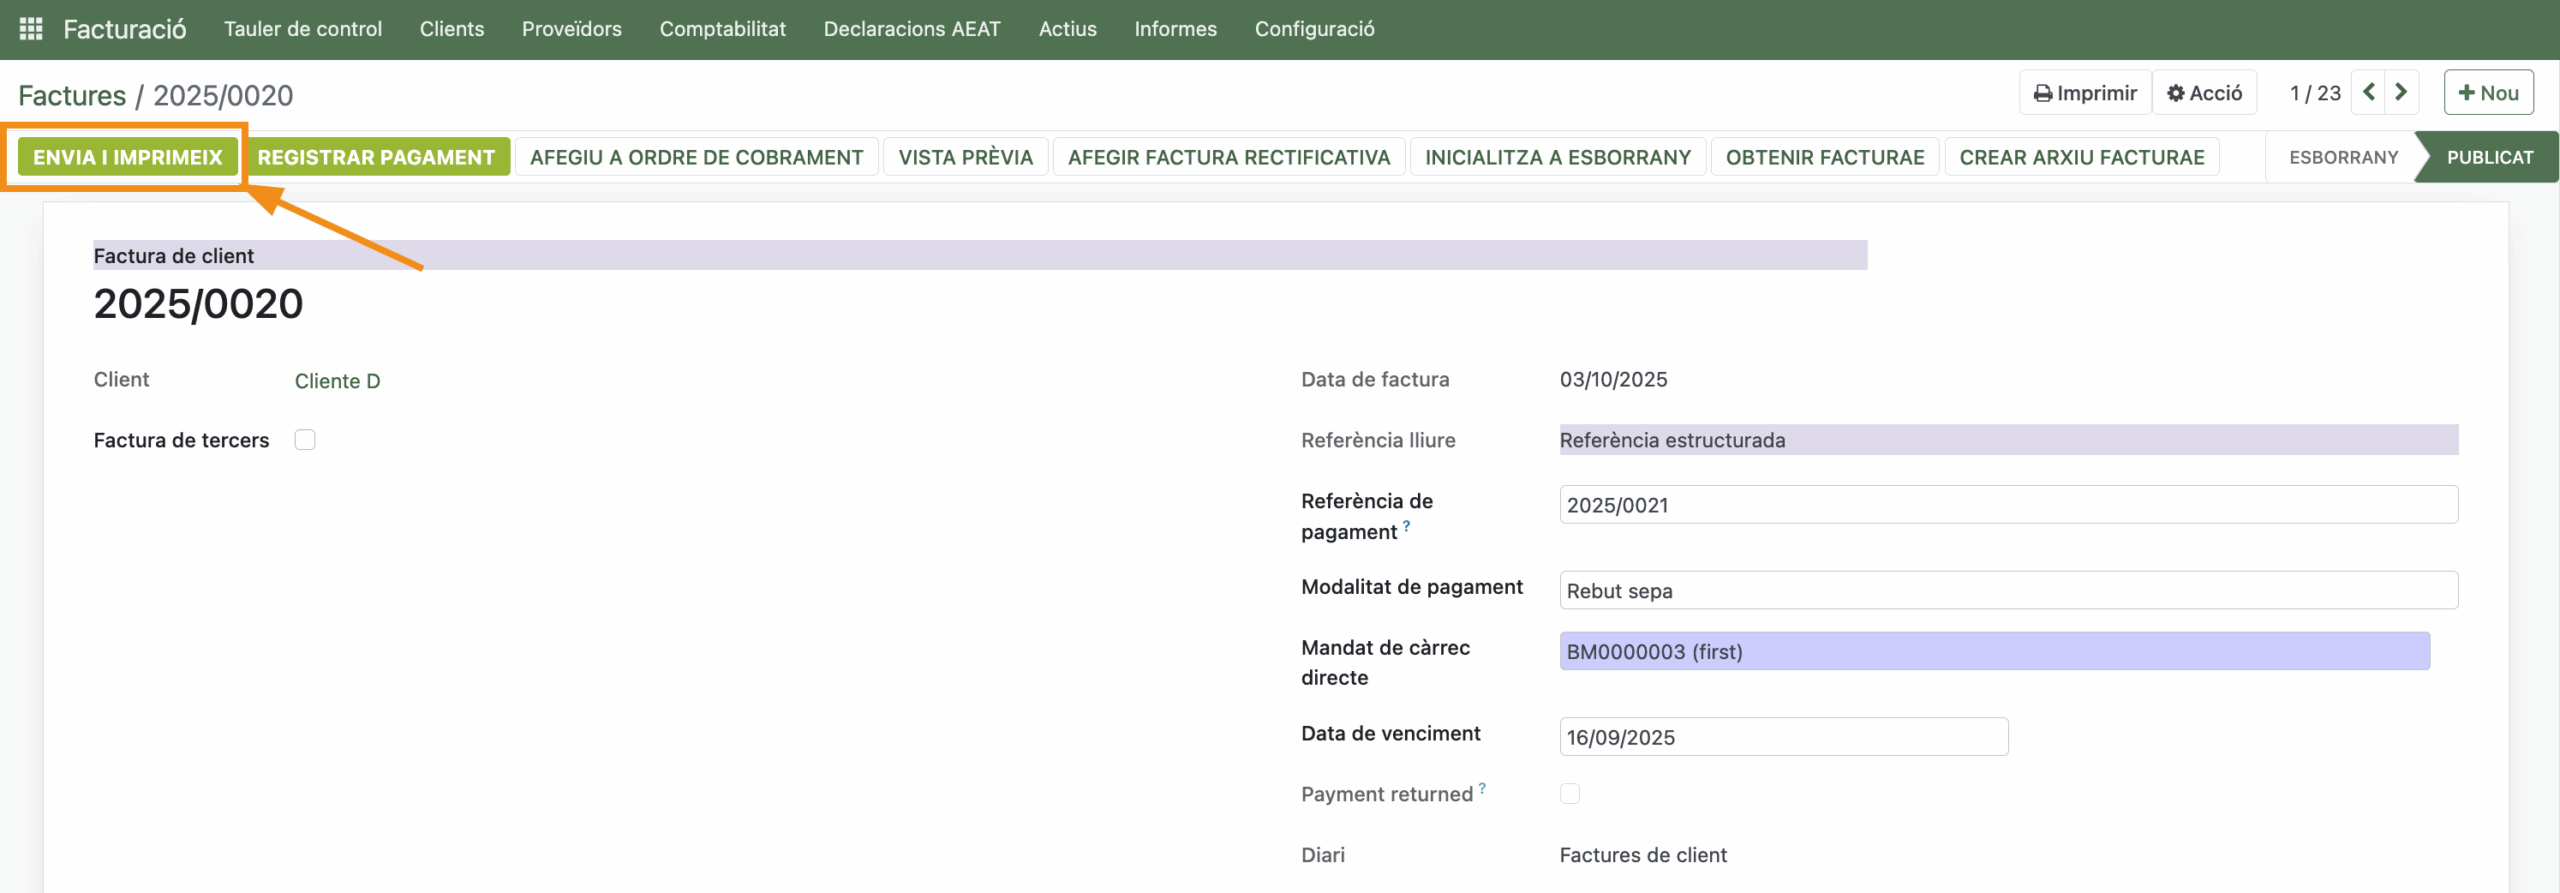The height and width of the screenshot is (893, 2560).
Task: Open the Cliente D customer link
Action: 337,381
